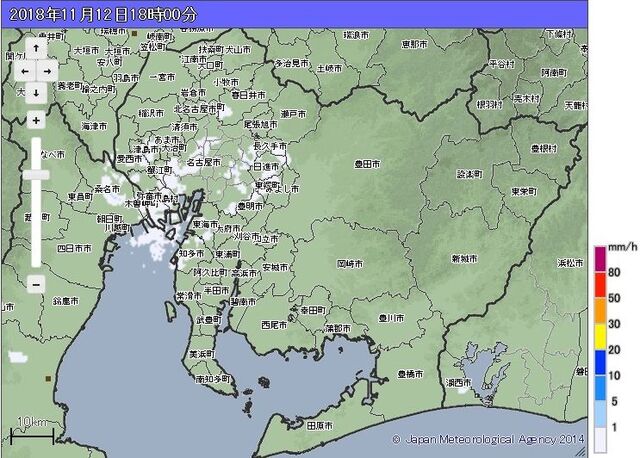Click the 半田市 map label
Screen dimensions: 640x458
point(217,290)
